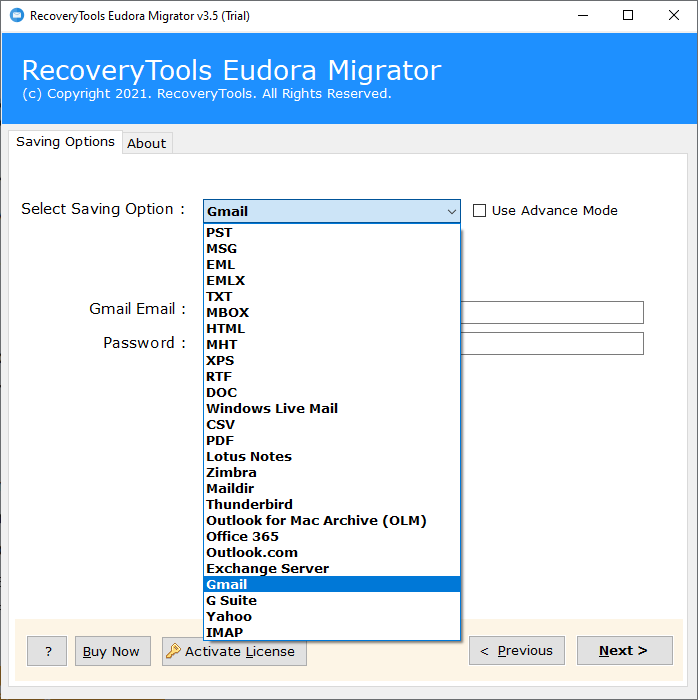This screenshot has width=698, height=700.
Task: Click the Buy Now button
Action: [x=113, y=651]
